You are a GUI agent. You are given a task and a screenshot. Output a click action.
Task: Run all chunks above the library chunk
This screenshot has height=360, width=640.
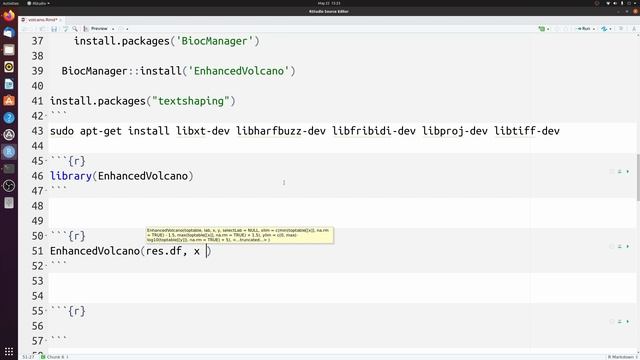tap(620, 171)
